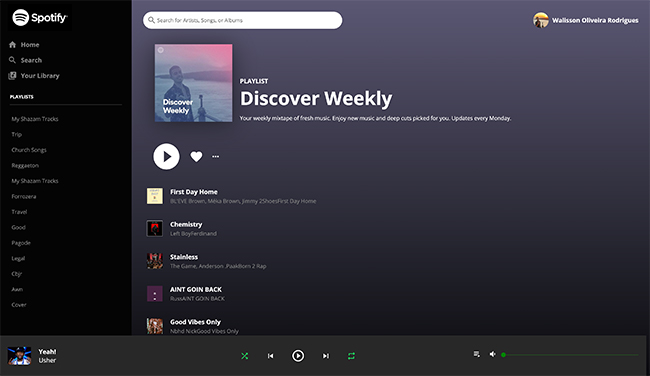Play the track First Day Home

coord(194,192)
